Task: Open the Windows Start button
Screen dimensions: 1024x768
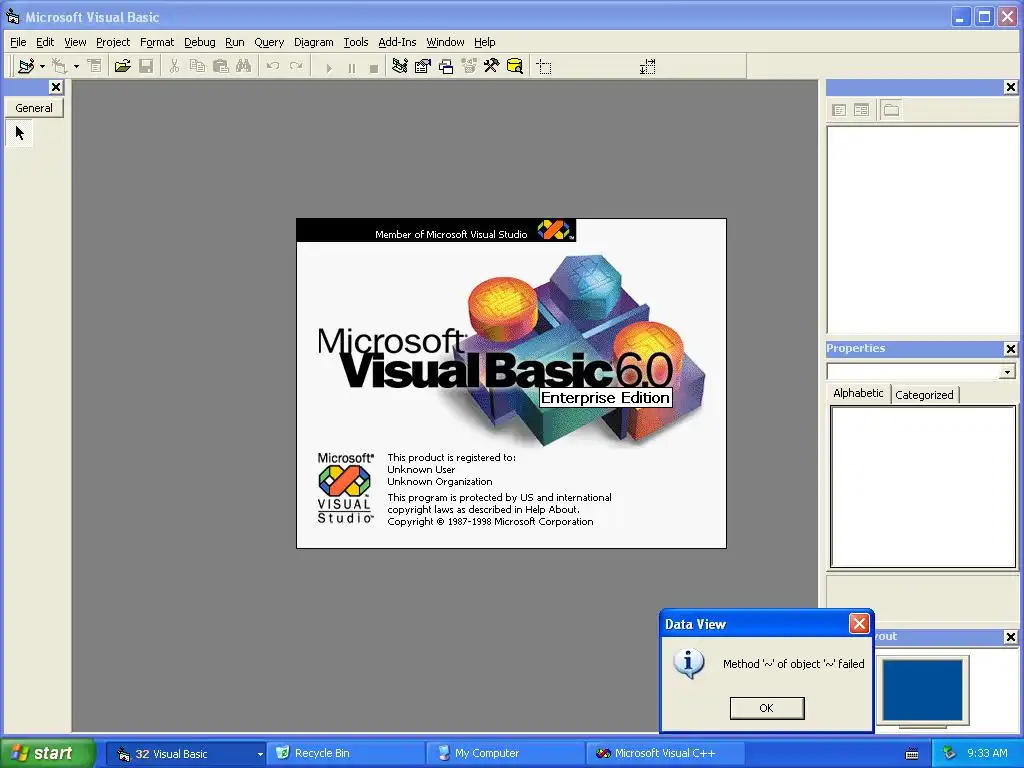Action: tap(46, 753)
